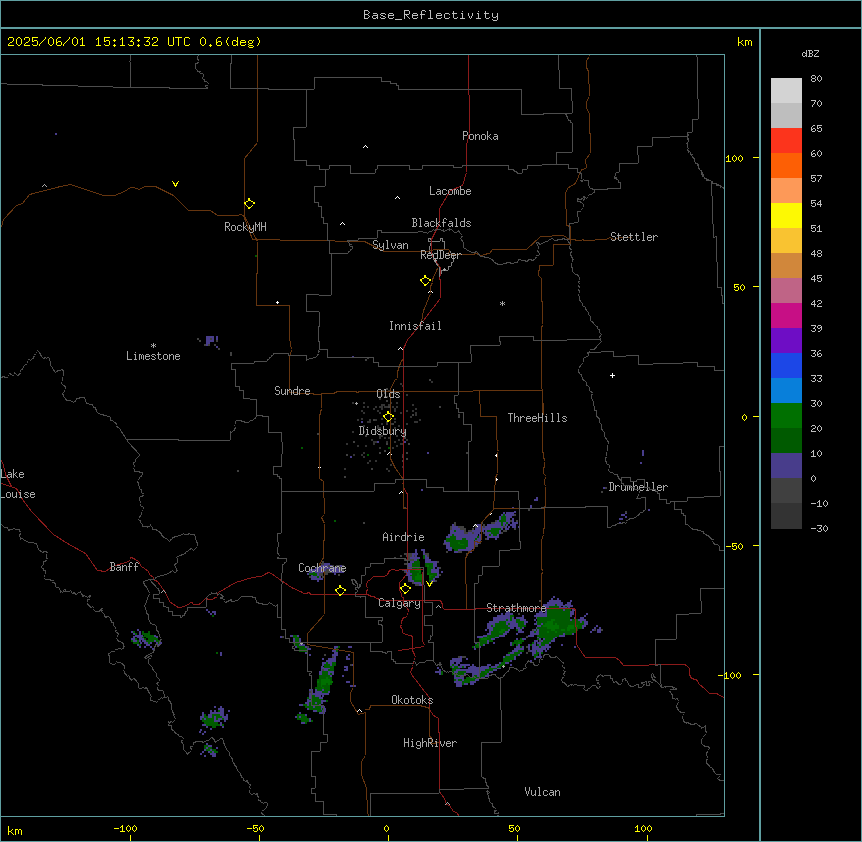Select the Olds label
862x842 pixels.
tap(388, 394)
